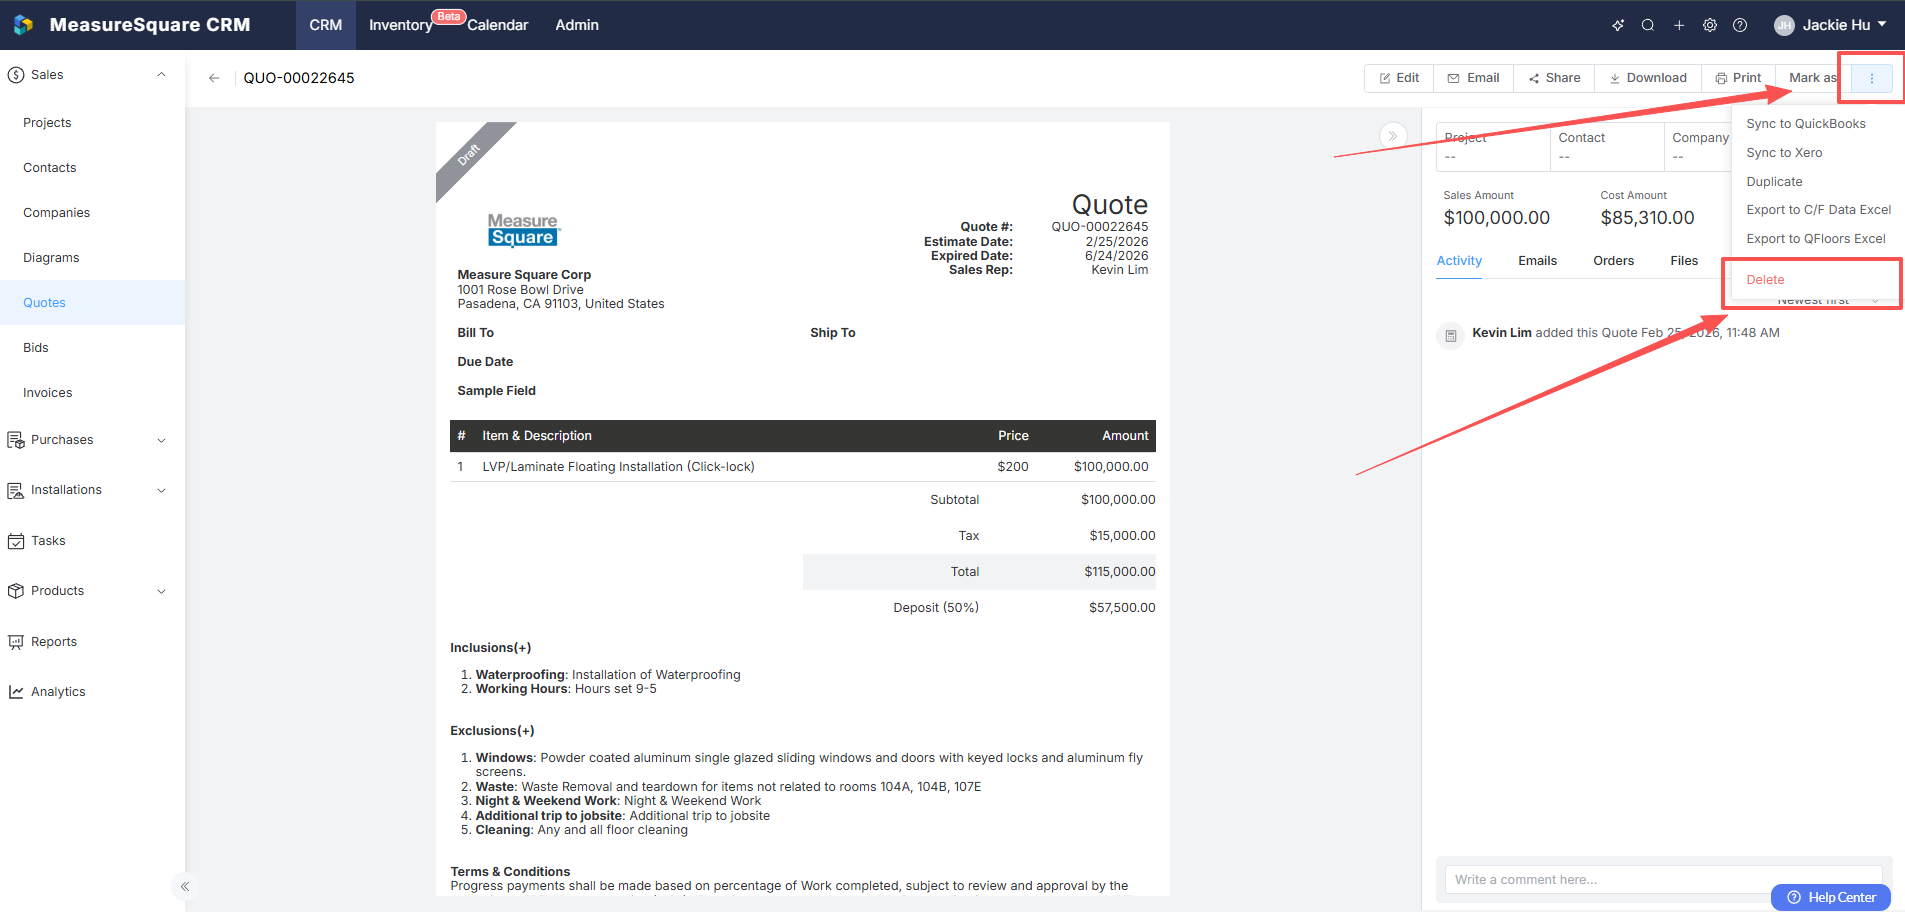Click the Download button
This screenshot has width=1905, height=912.
pyautogui.click(x=1648, y=78)
